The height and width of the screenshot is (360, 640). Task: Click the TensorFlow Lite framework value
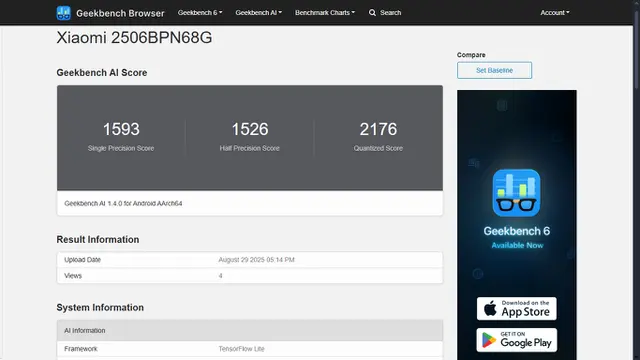tap(241, 349)
